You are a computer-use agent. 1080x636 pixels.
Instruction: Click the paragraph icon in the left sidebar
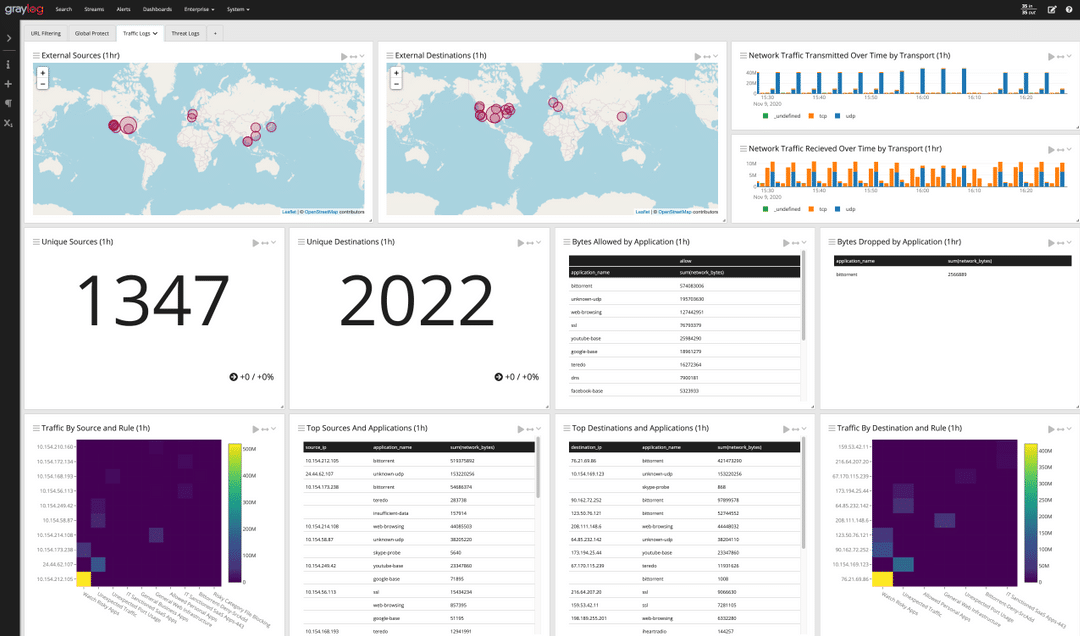click(x=8, y=103)
